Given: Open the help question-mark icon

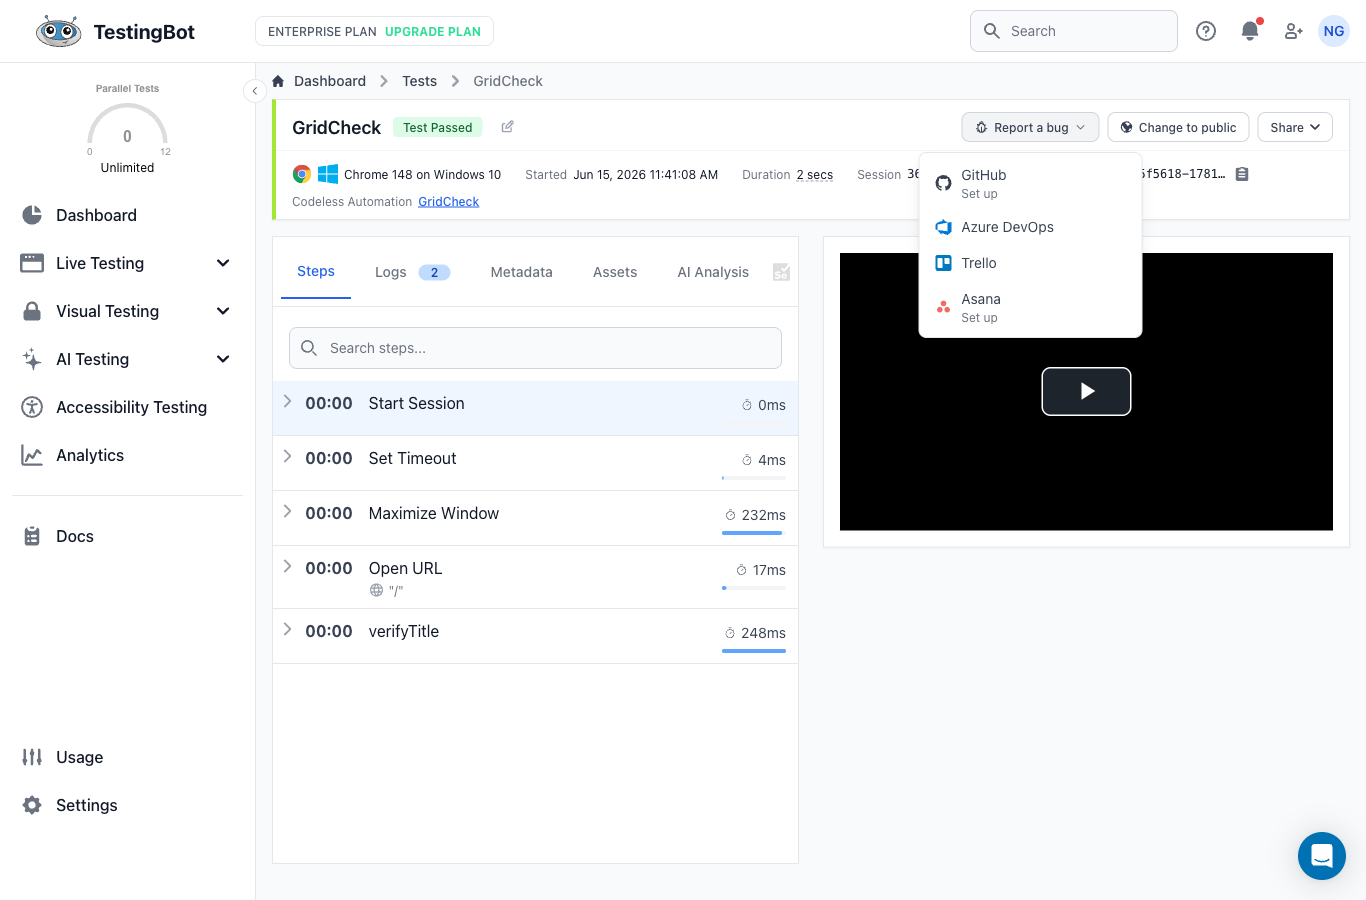Looking at the screenshot, I should 1206,31.
